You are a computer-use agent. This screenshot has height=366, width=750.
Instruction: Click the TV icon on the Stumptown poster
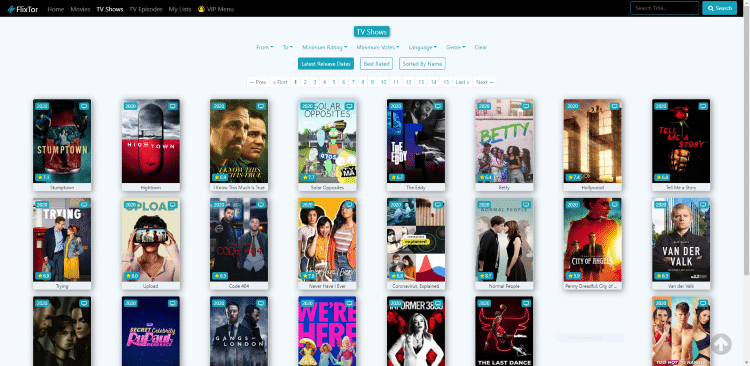pos(84,106)
